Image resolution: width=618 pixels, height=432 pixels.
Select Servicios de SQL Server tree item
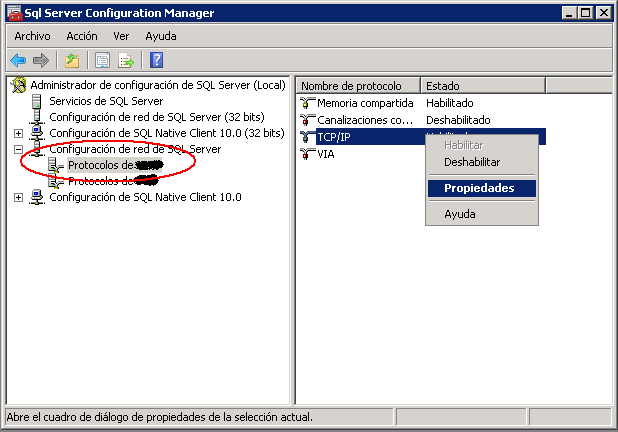[106, 101]
